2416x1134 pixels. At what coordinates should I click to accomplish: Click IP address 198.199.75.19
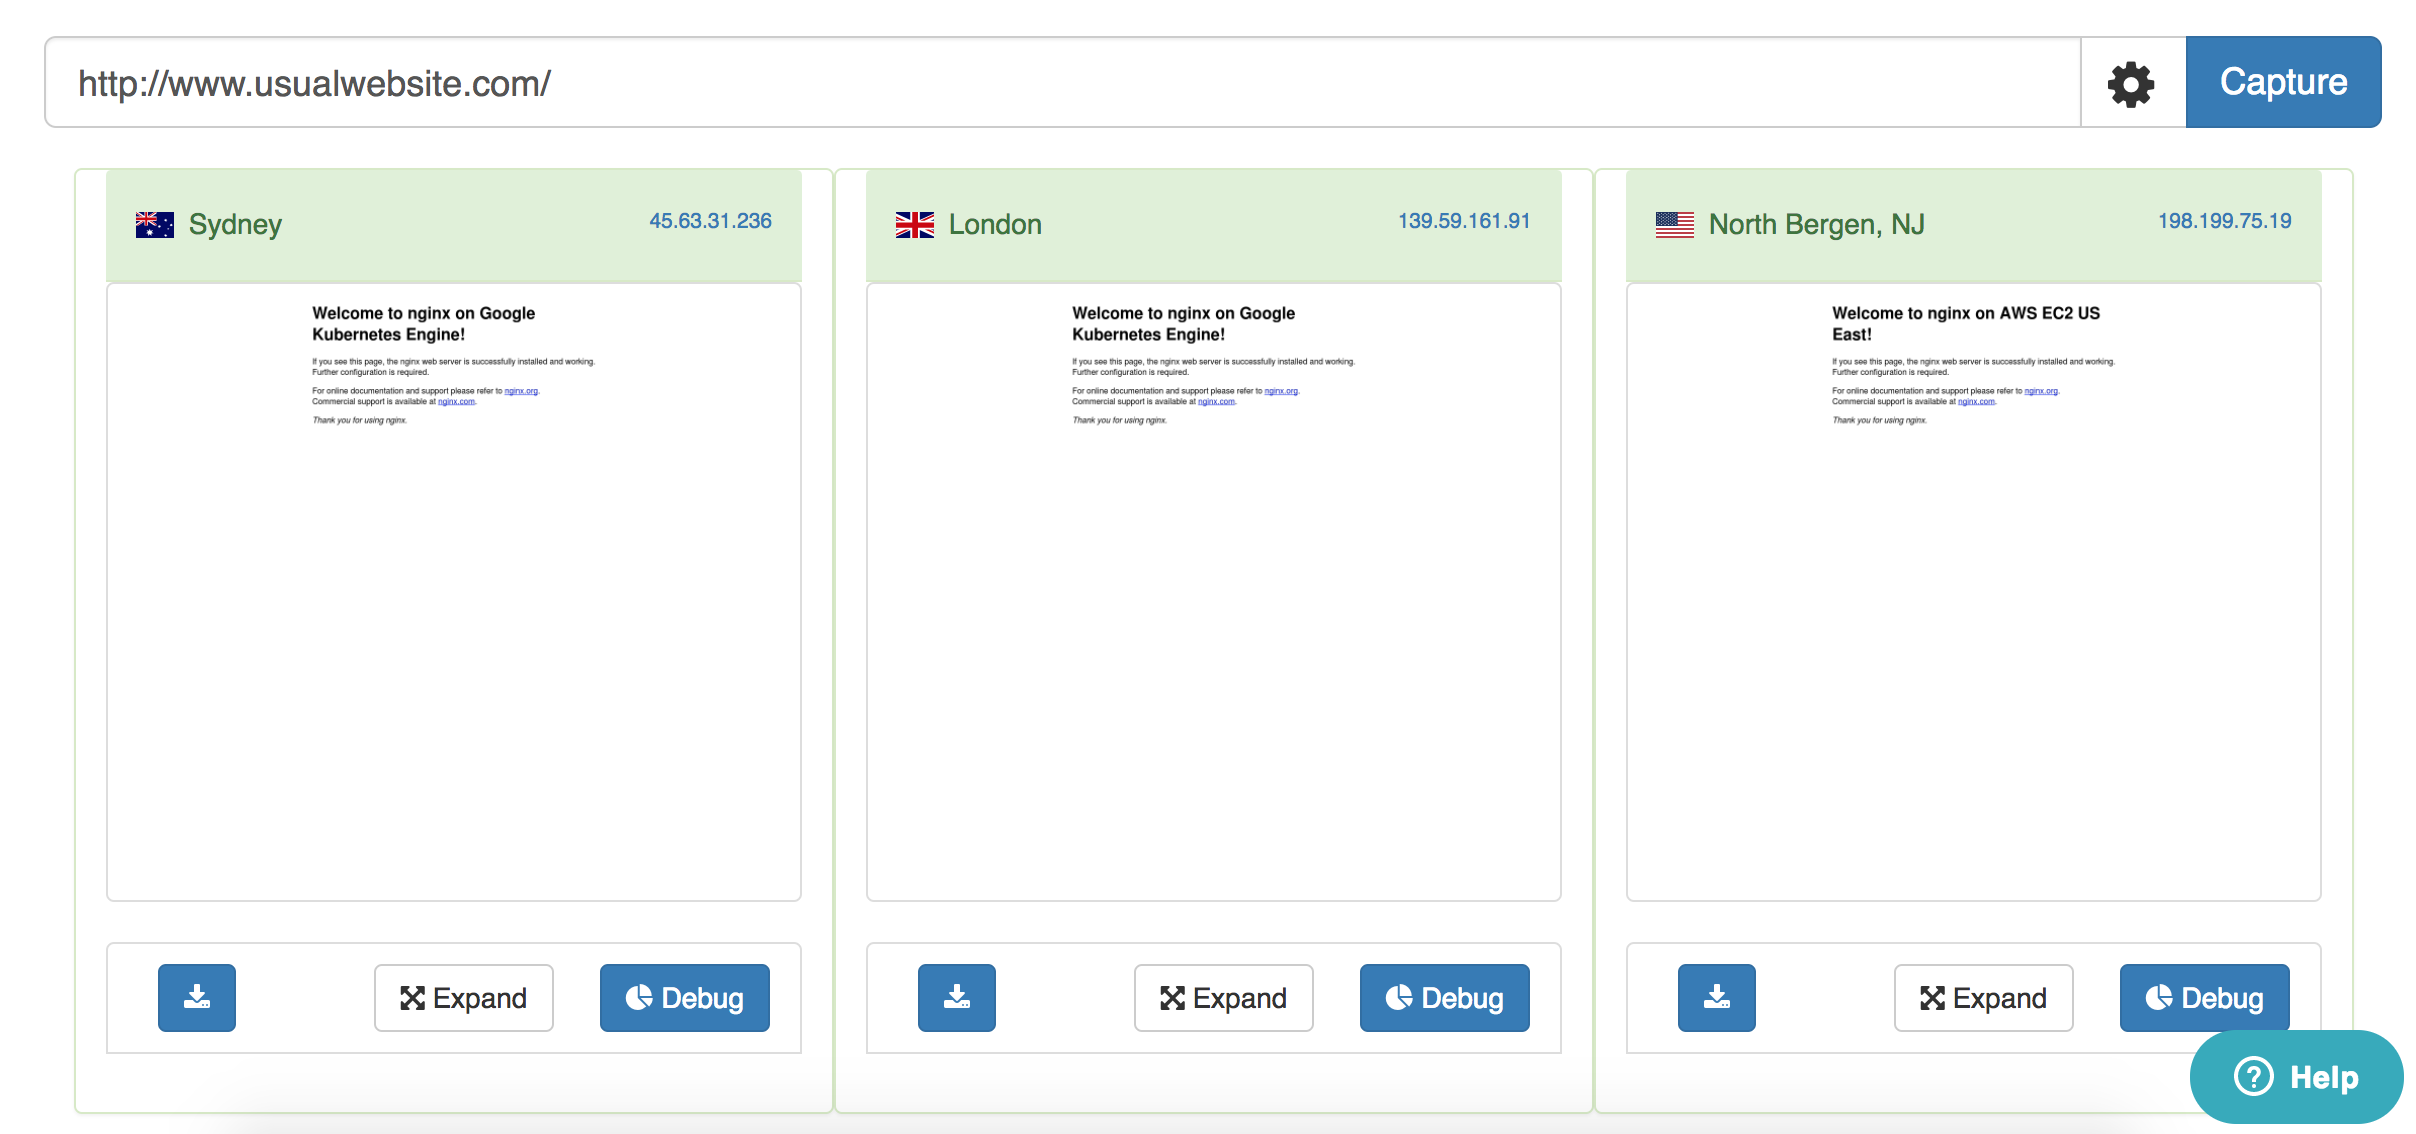[x=2225, y=221]
